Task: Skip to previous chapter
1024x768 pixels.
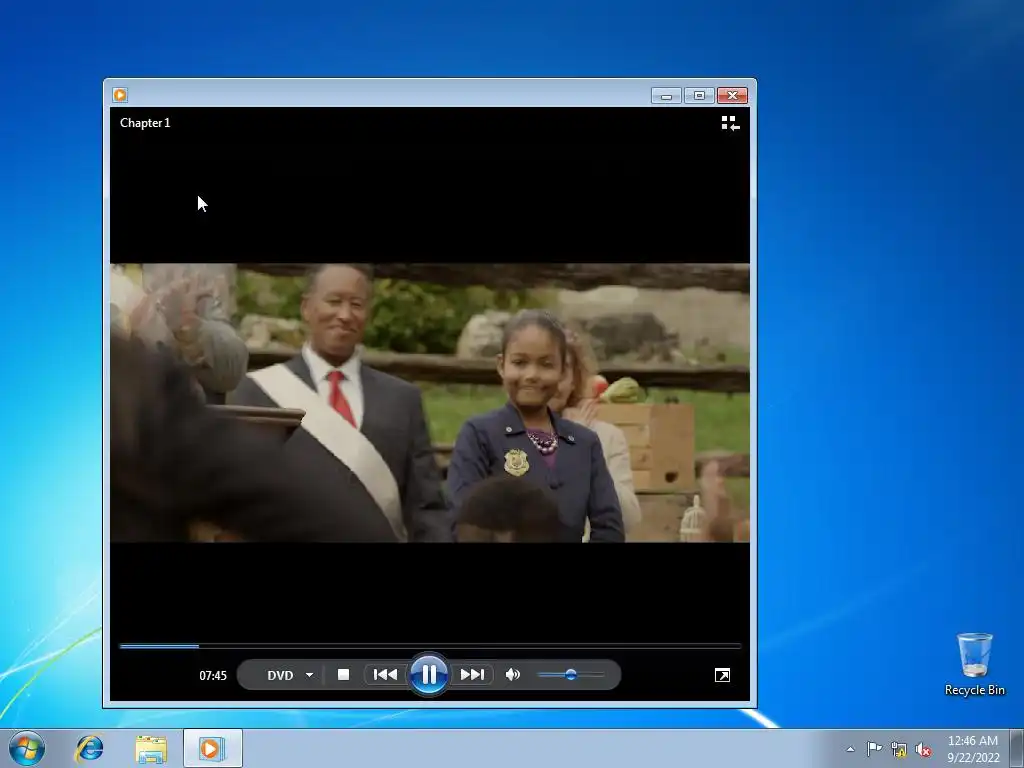Action: [385, 675]
